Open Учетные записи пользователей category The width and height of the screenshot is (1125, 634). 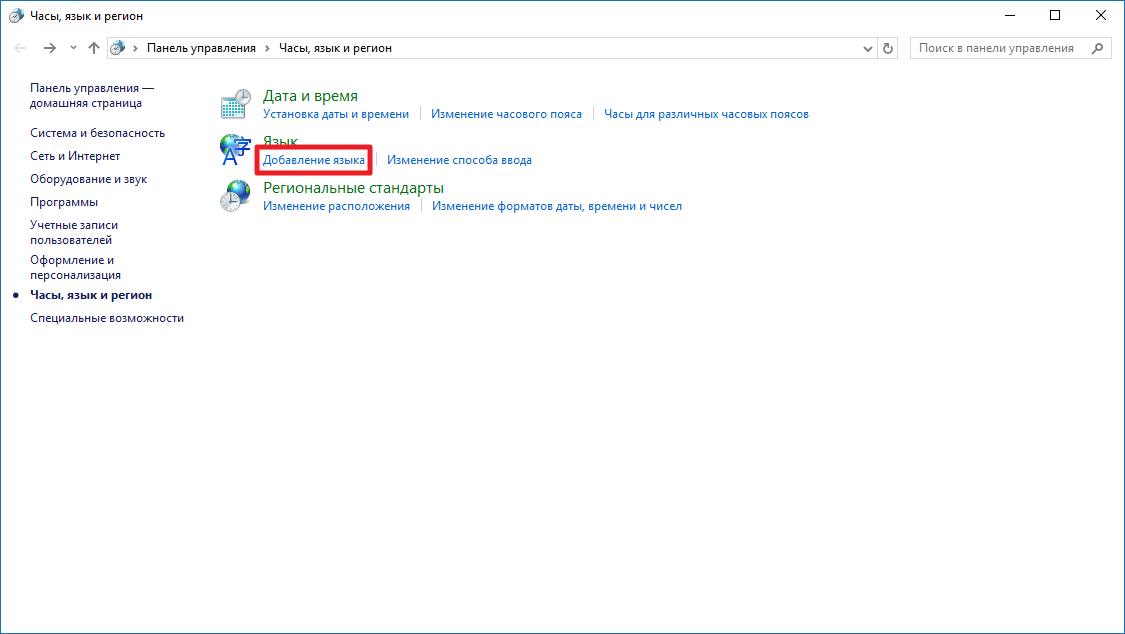click(74, 232)
